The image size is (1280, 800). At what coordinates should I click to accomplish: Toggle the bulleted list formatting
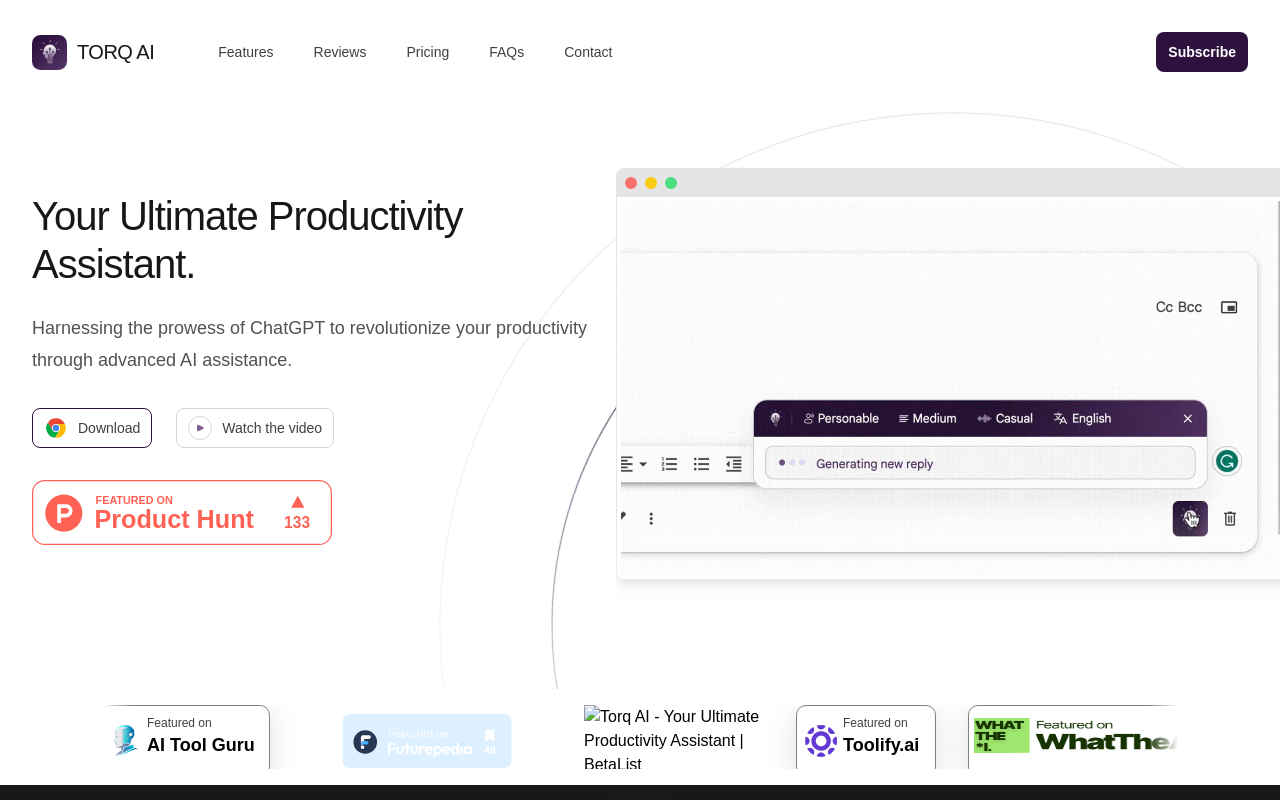tap(701, 464)
